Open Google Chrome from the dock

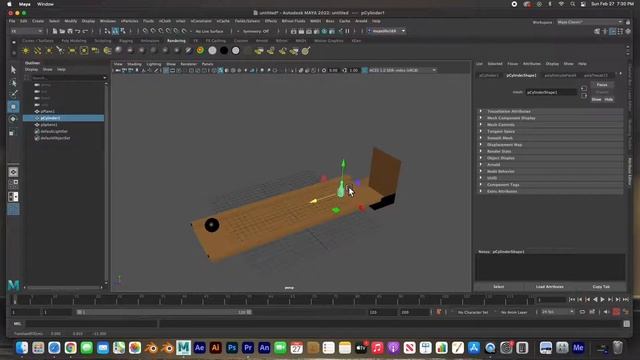click(70, 348)
